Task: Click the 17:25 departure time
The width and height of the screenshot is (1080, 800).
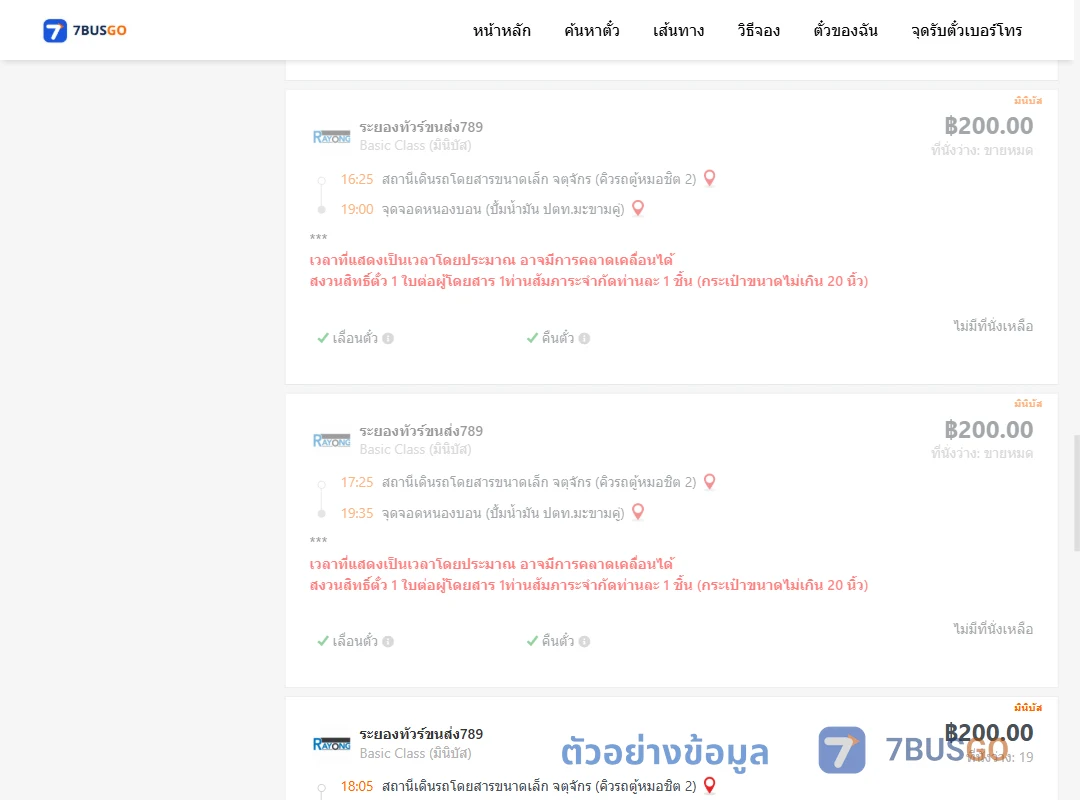Action: tap(357, 482)
